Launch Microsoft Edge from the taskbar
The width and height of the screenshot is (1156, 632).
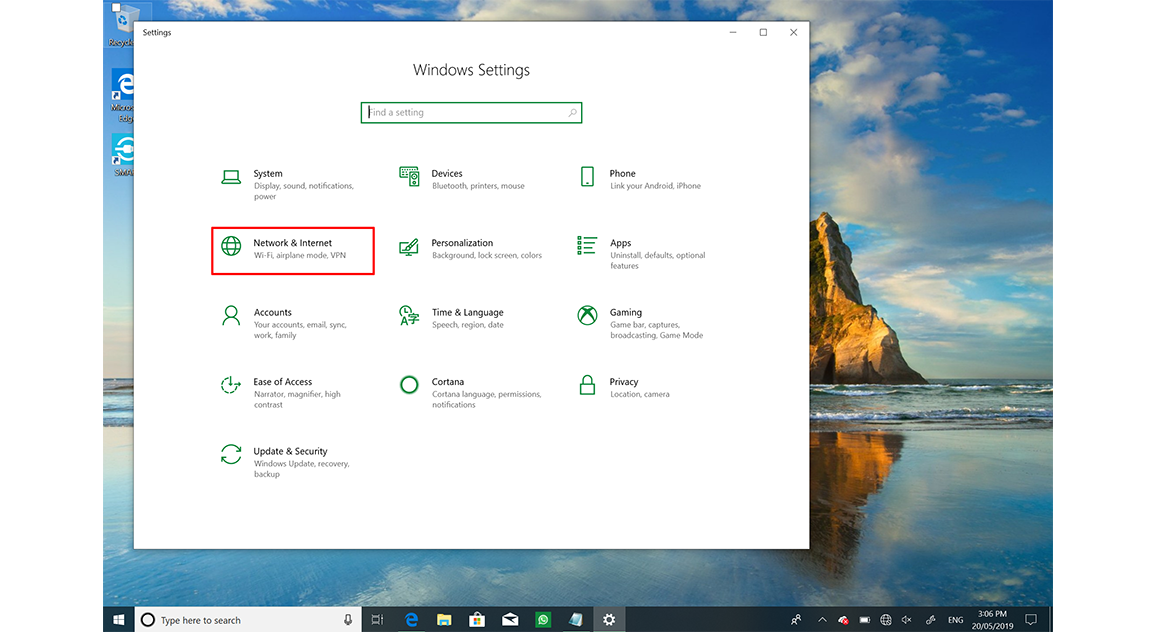411,619
